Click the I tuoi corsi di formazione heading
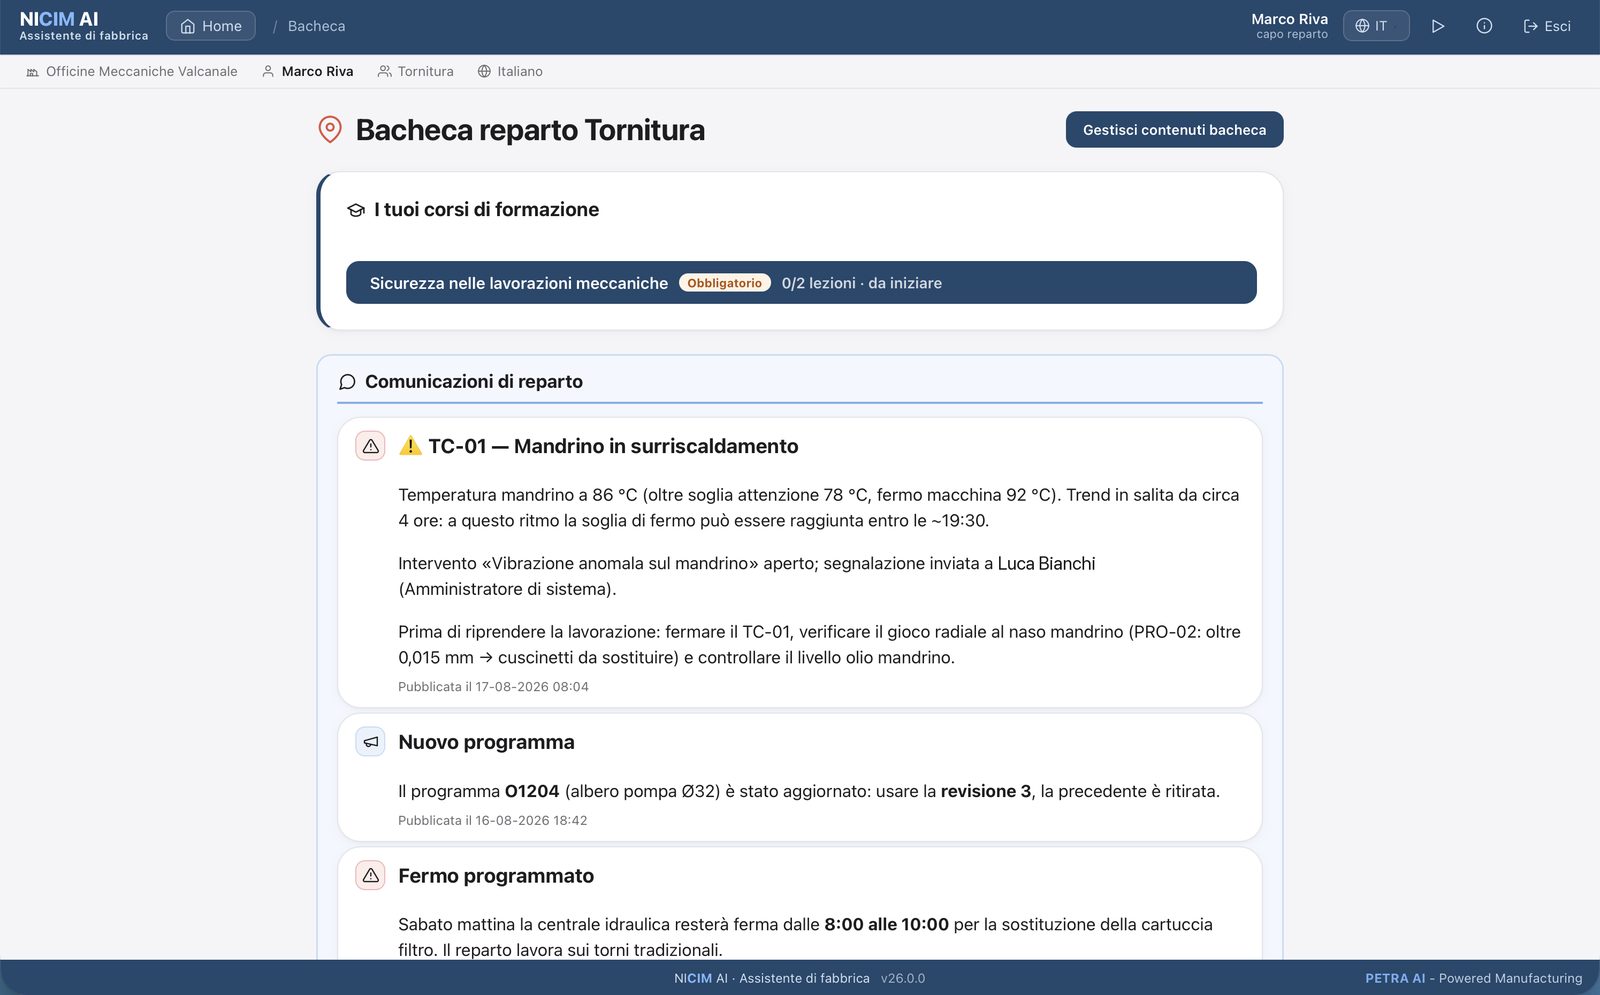 486,210
